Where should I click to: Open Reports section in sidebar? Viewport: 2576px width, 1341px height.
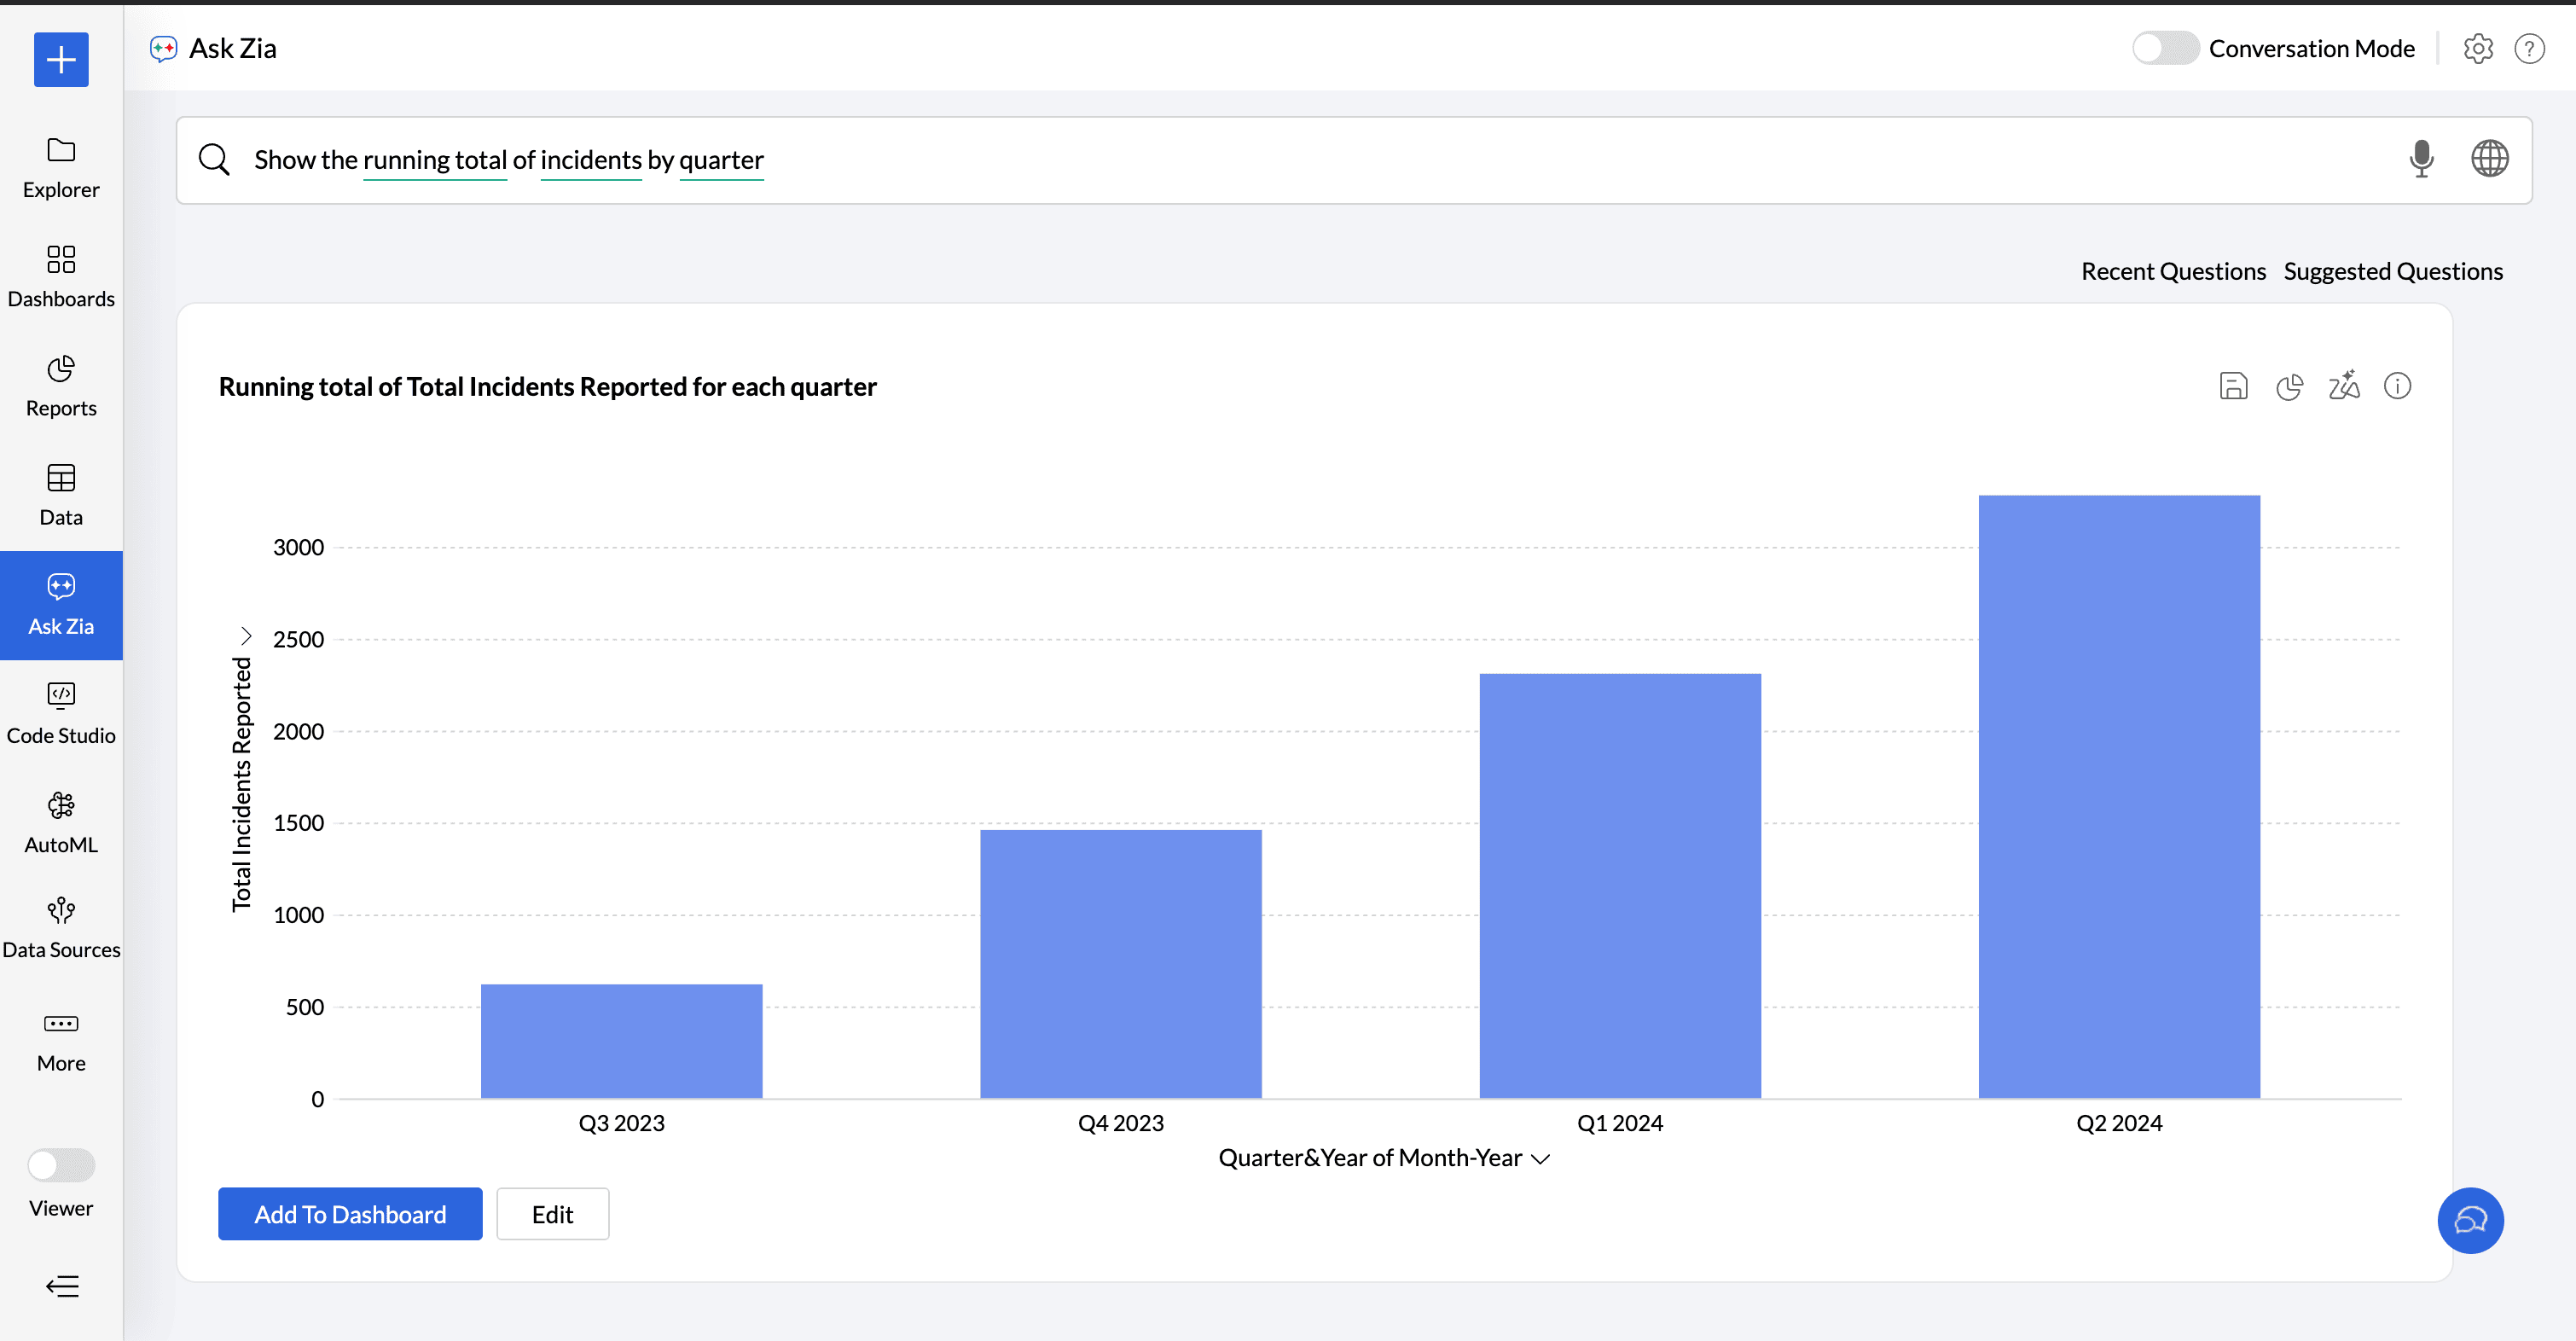coord(61,385)
